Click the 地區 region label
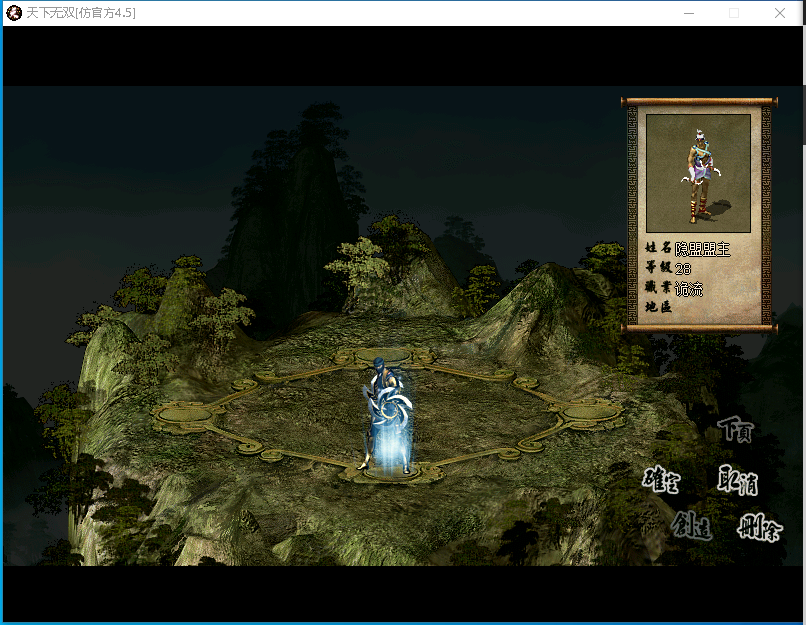 [658, 308]
